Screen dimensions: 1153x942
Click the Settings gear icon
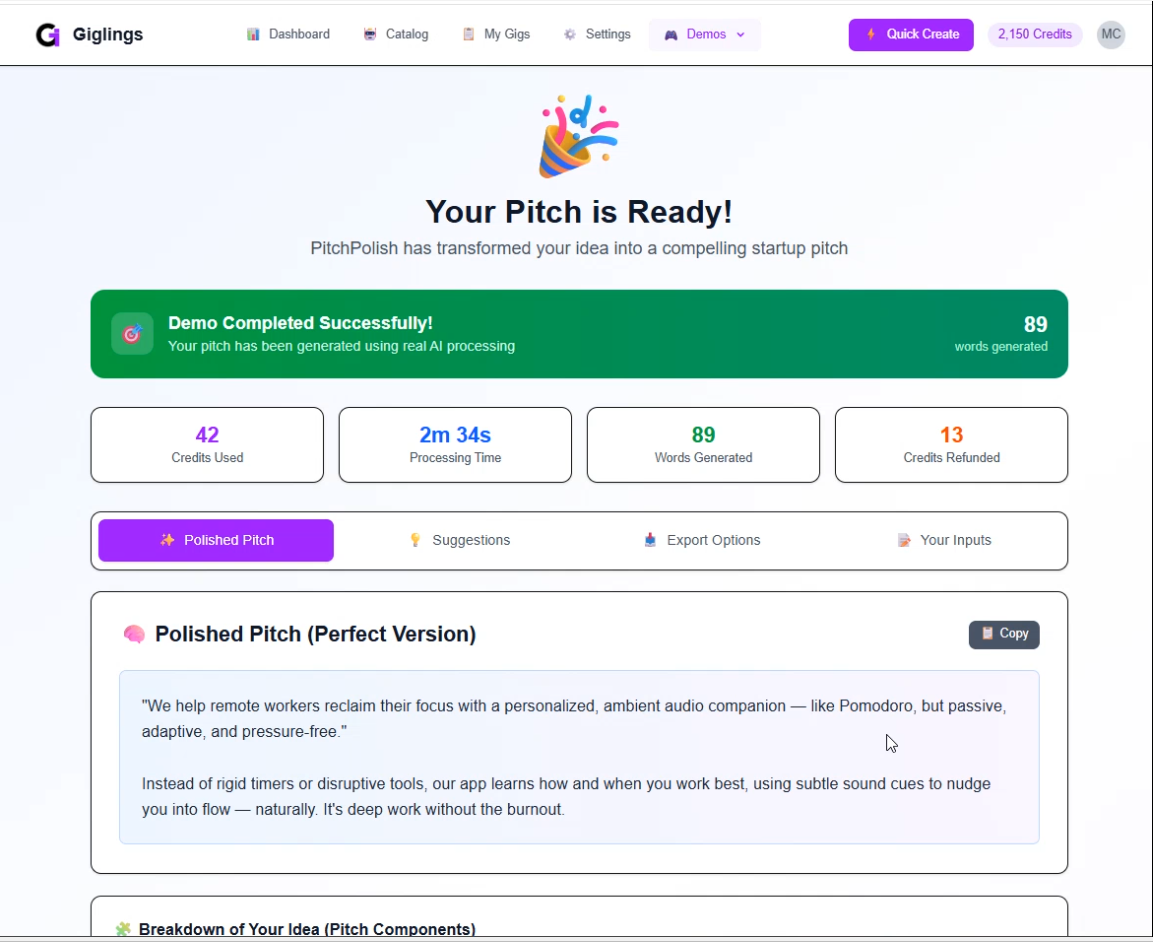click(569, 34)
